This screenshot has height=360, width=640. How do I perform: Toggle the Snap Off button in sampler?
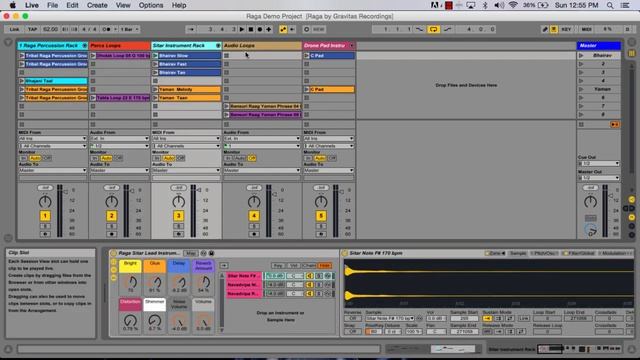click(x=352, y=332)
